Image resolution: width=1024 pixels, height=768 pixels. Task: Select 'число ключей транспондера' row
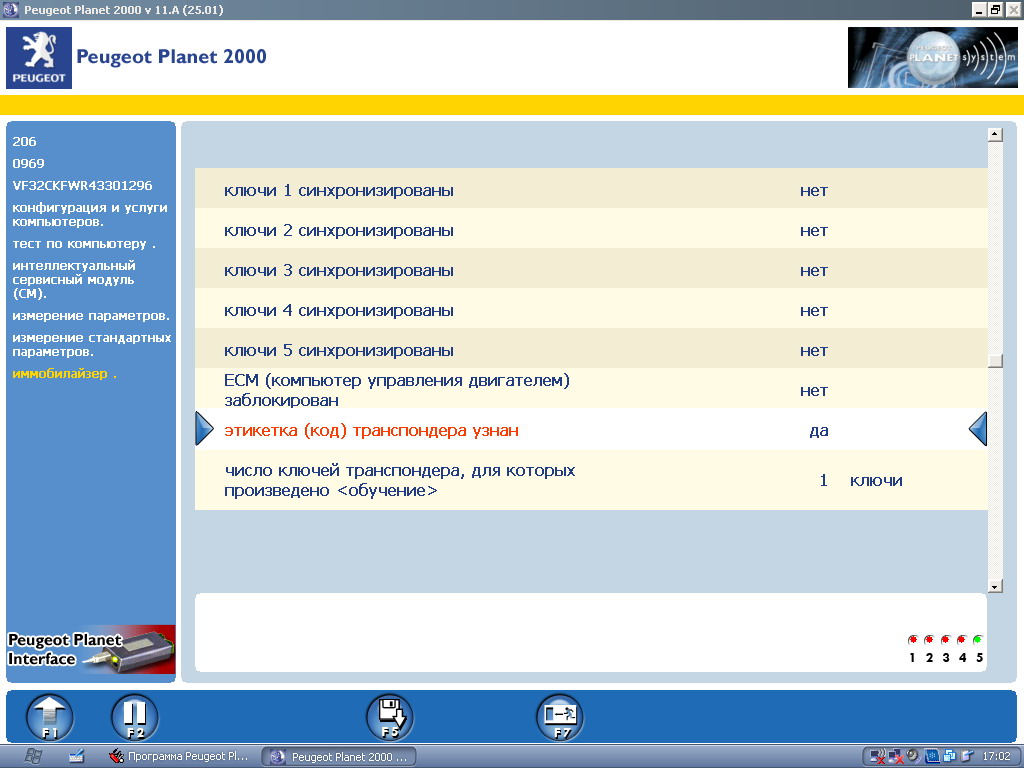point(591,480)
